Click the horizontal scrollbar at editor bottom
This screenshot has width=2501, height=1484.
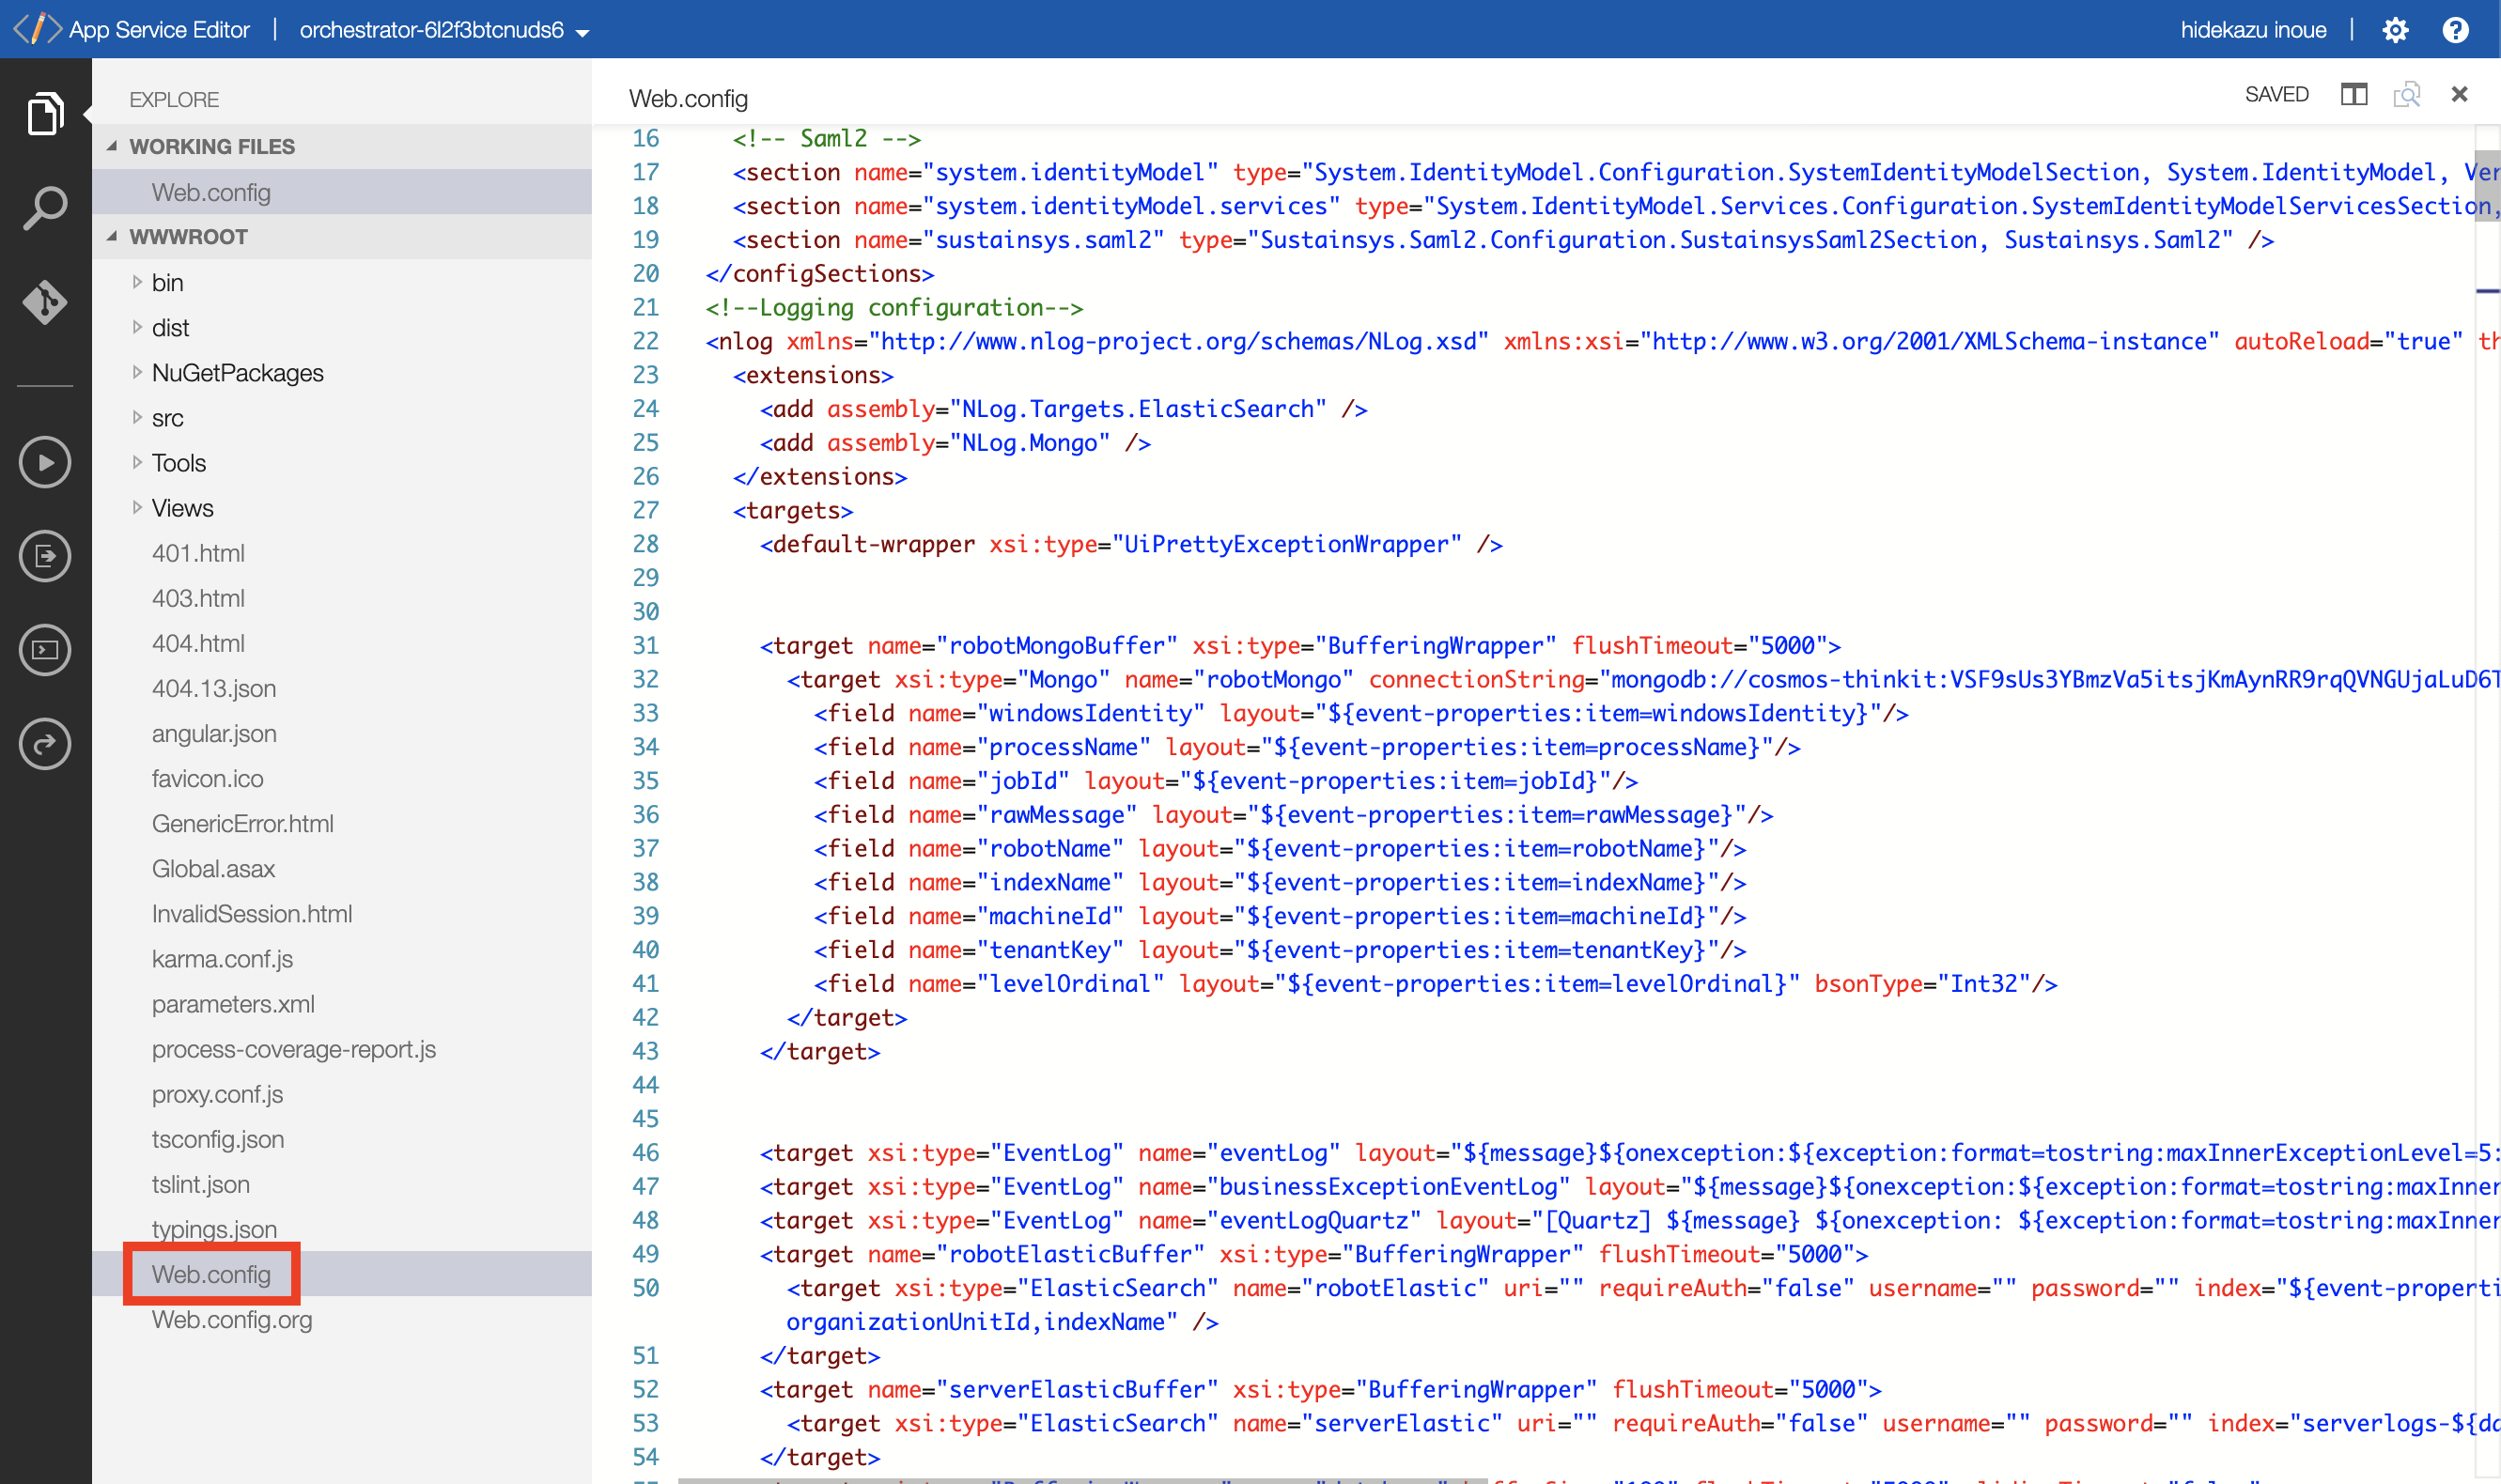click(x=1082, y=1479)
